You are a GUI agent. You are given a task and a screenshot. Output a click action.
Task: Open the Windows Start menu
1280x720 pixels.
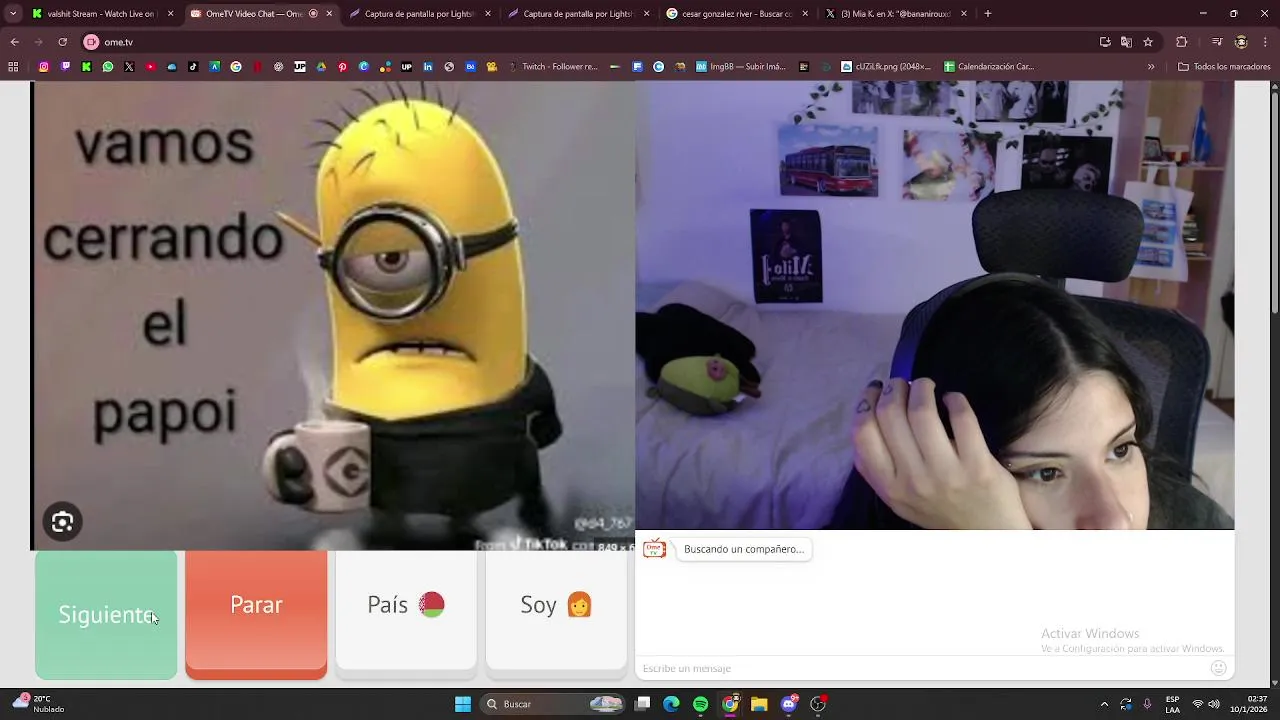point(463,704)
